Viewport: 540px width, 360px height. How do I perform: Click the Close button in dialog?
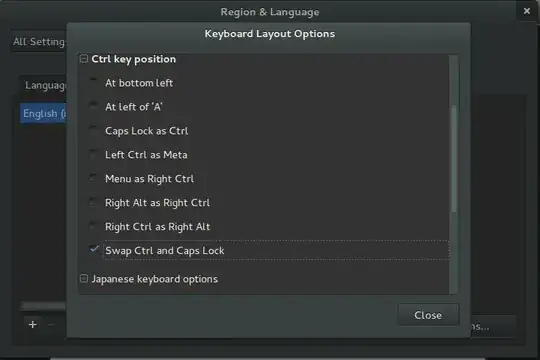pyautogui.click(x=428, y=315)
